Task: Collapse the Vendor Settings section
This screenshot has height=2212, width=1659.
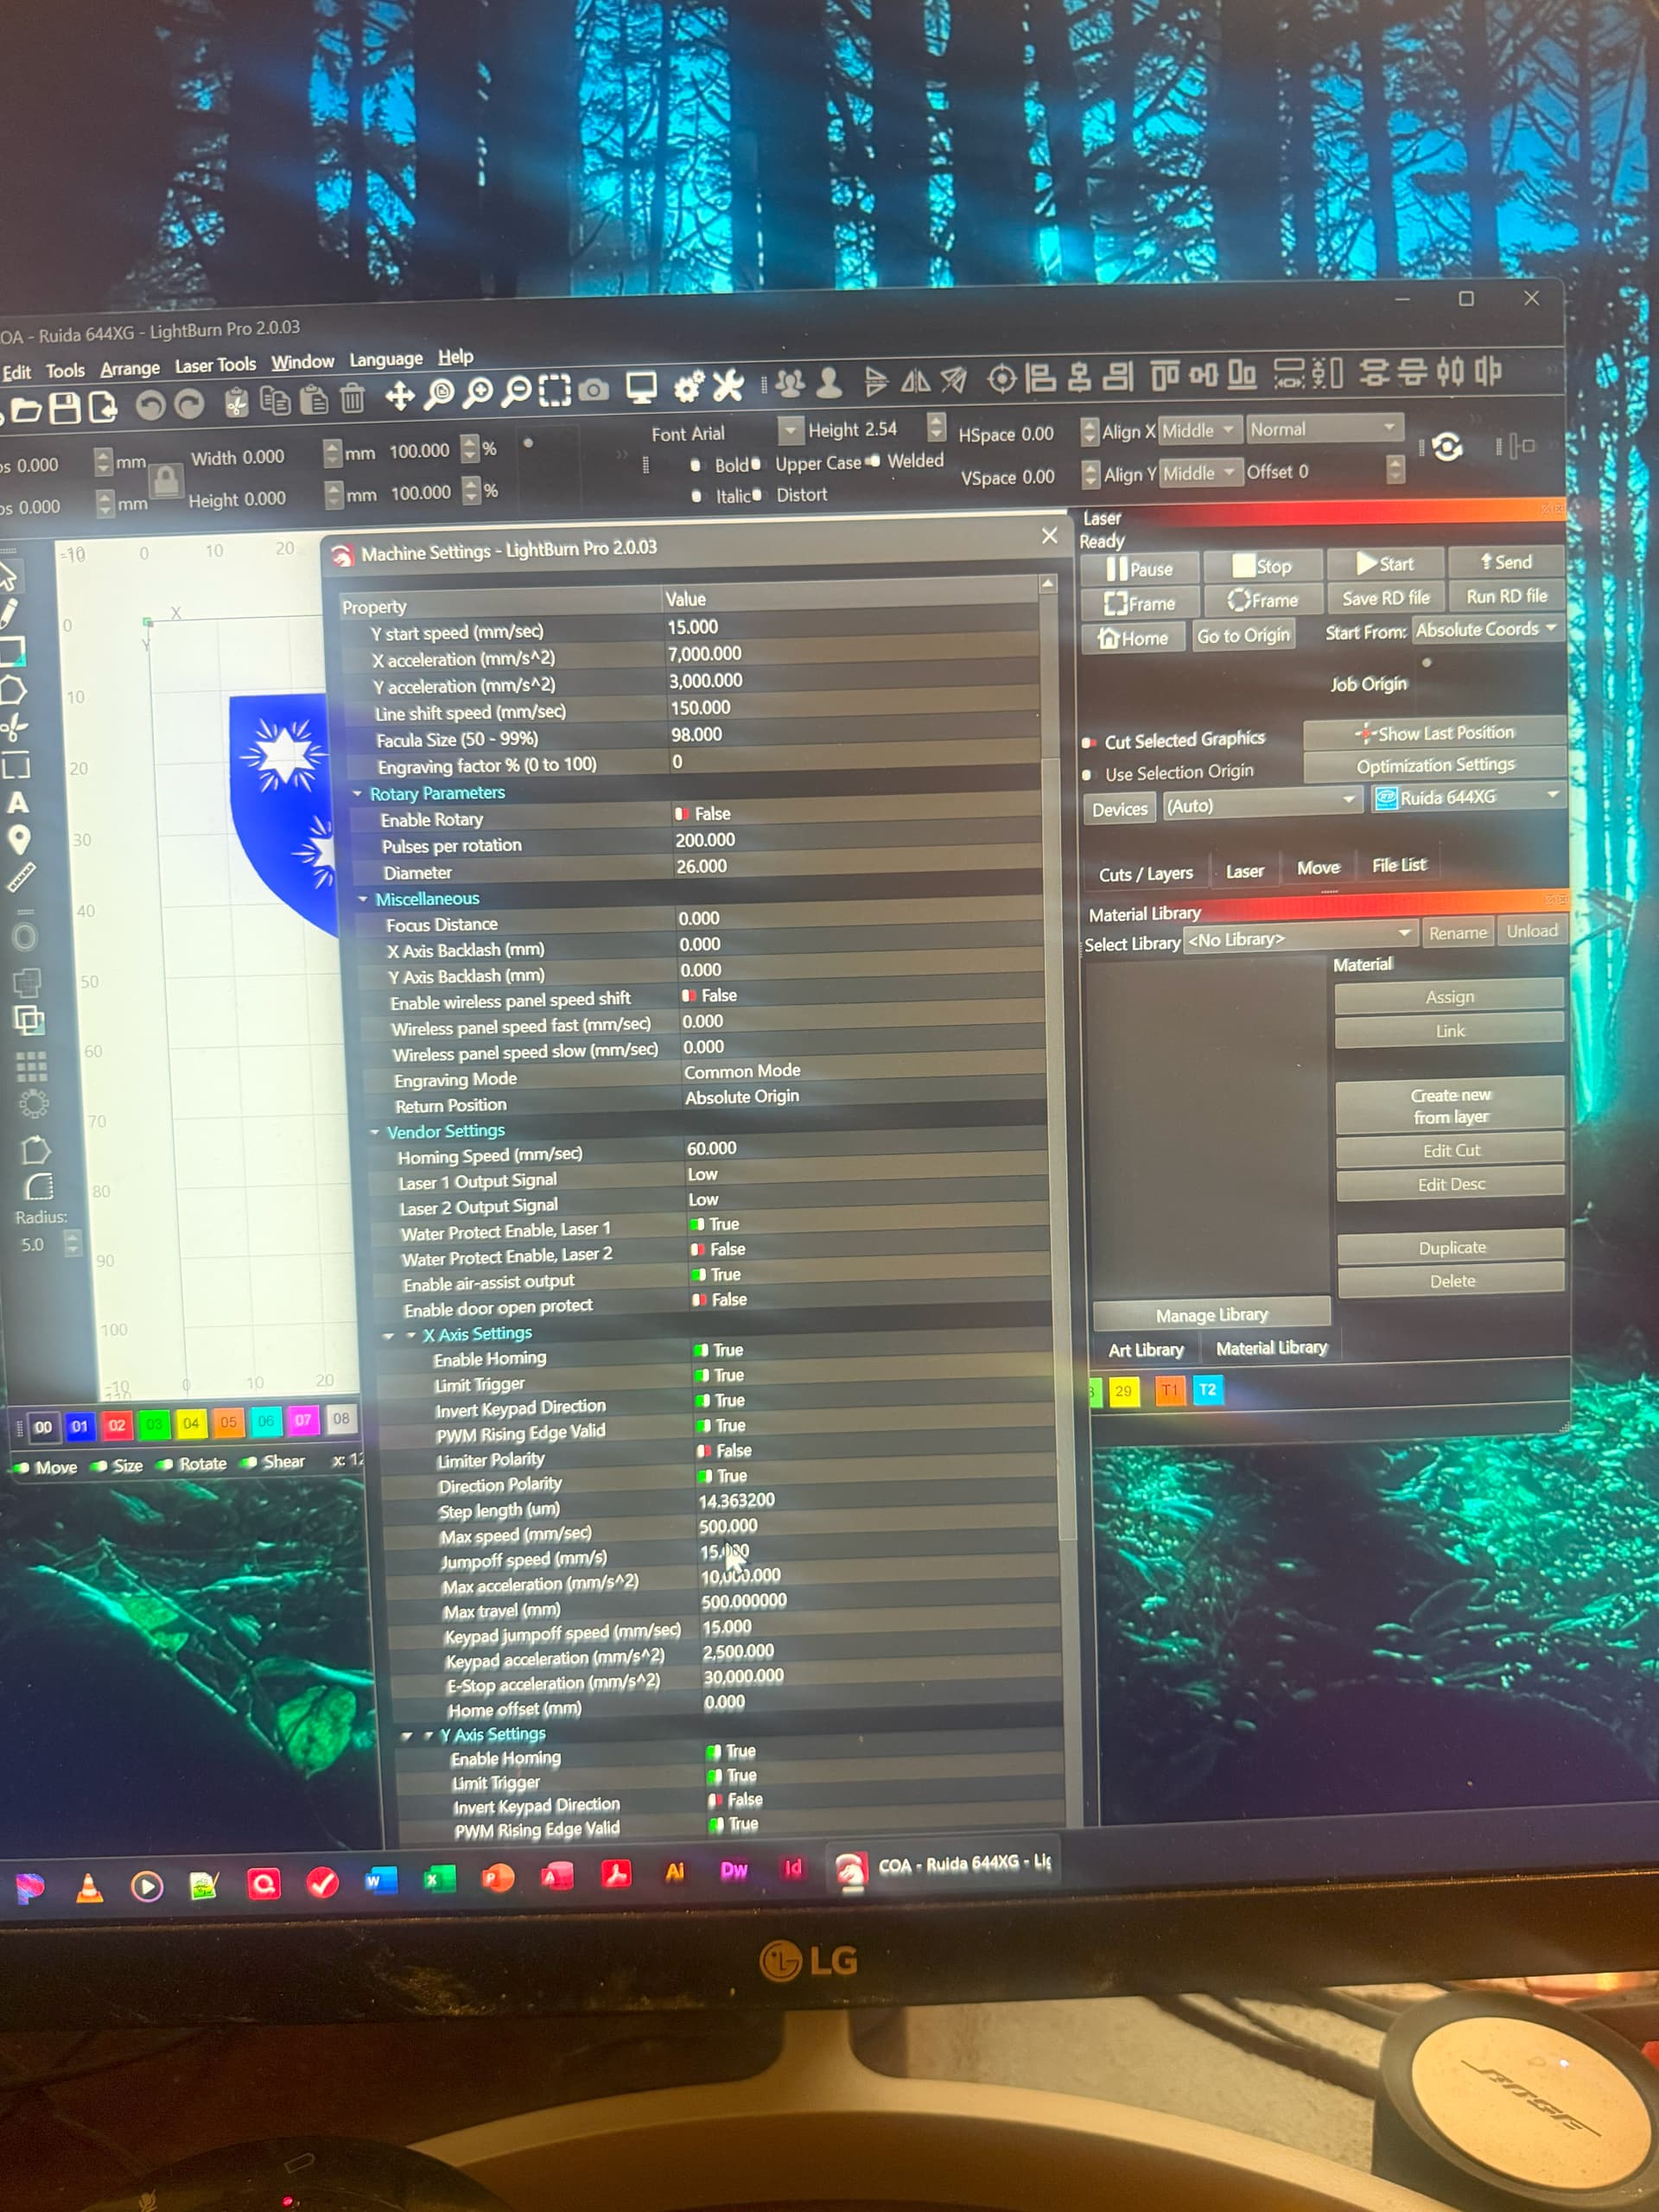Action: click(x=374, y=1131)
